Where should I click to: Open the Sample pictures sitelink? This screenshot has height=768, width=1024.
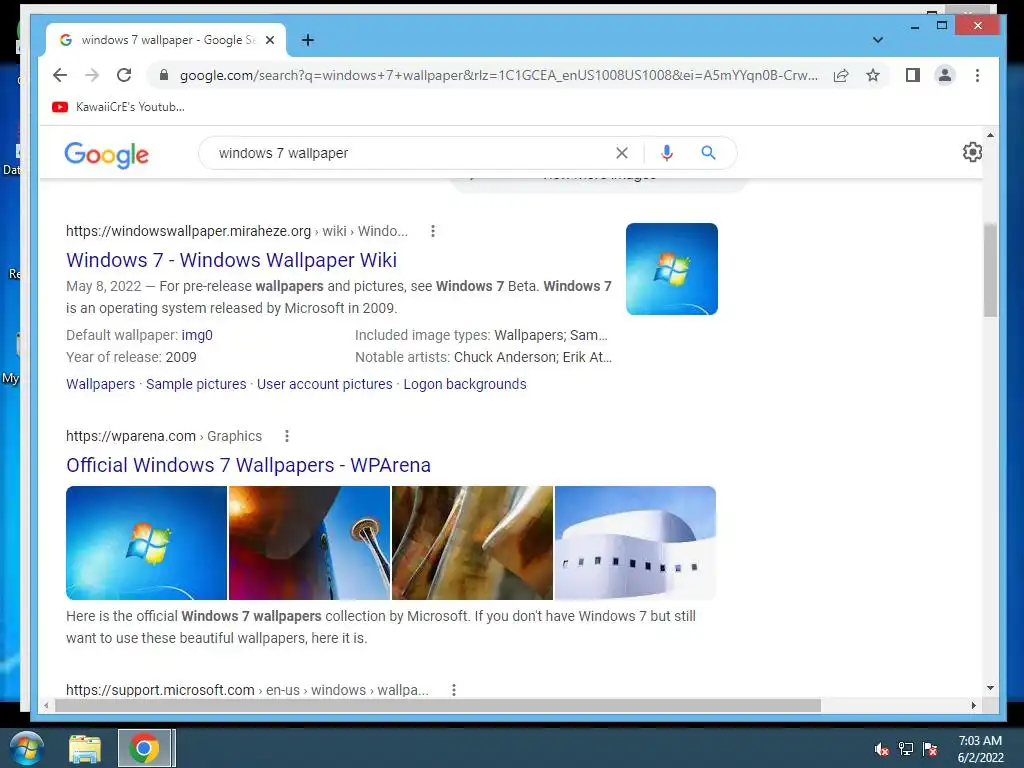pyautogui.click(x=196, y=384)
